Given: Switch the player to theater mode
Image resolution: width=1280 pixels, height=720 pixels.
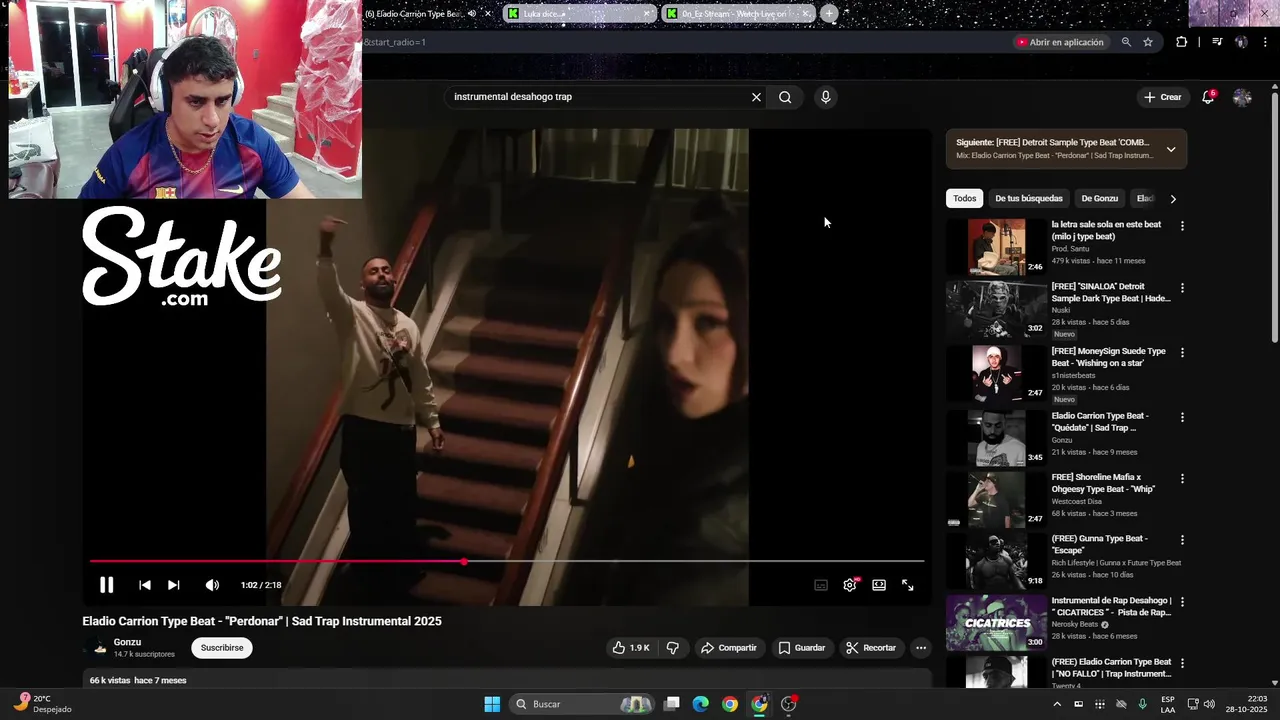Looking at the screenshot, I should tap(879, 585).
